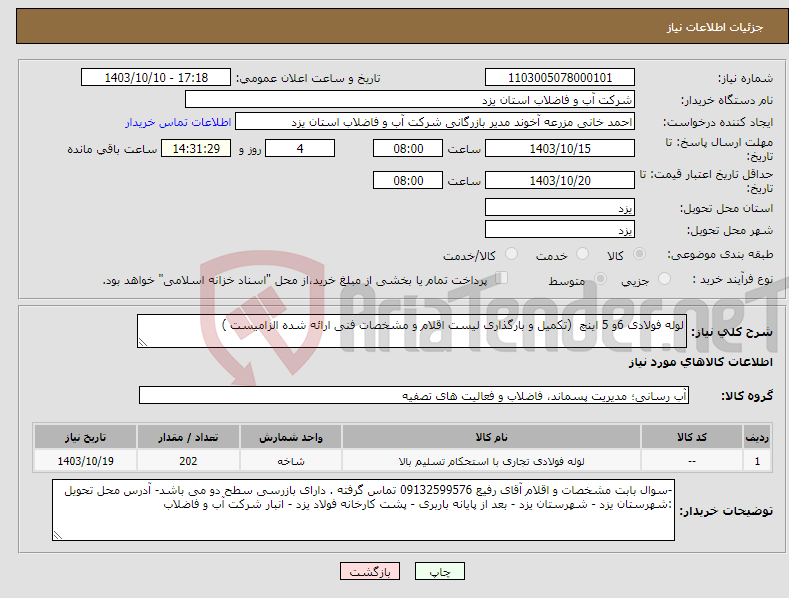The height and width of the screenshot is (598, 789).
Task: Click the بازگشت back button
Action: 370,571
